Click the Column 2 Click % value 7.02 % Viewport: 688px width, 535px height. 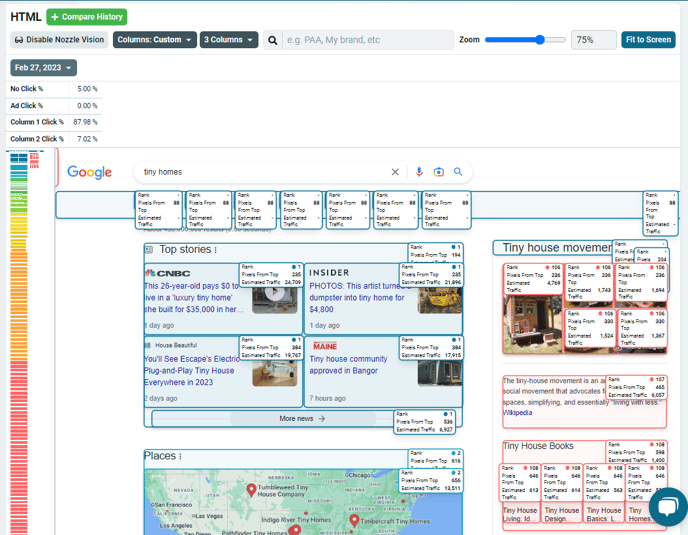[87, 139]
